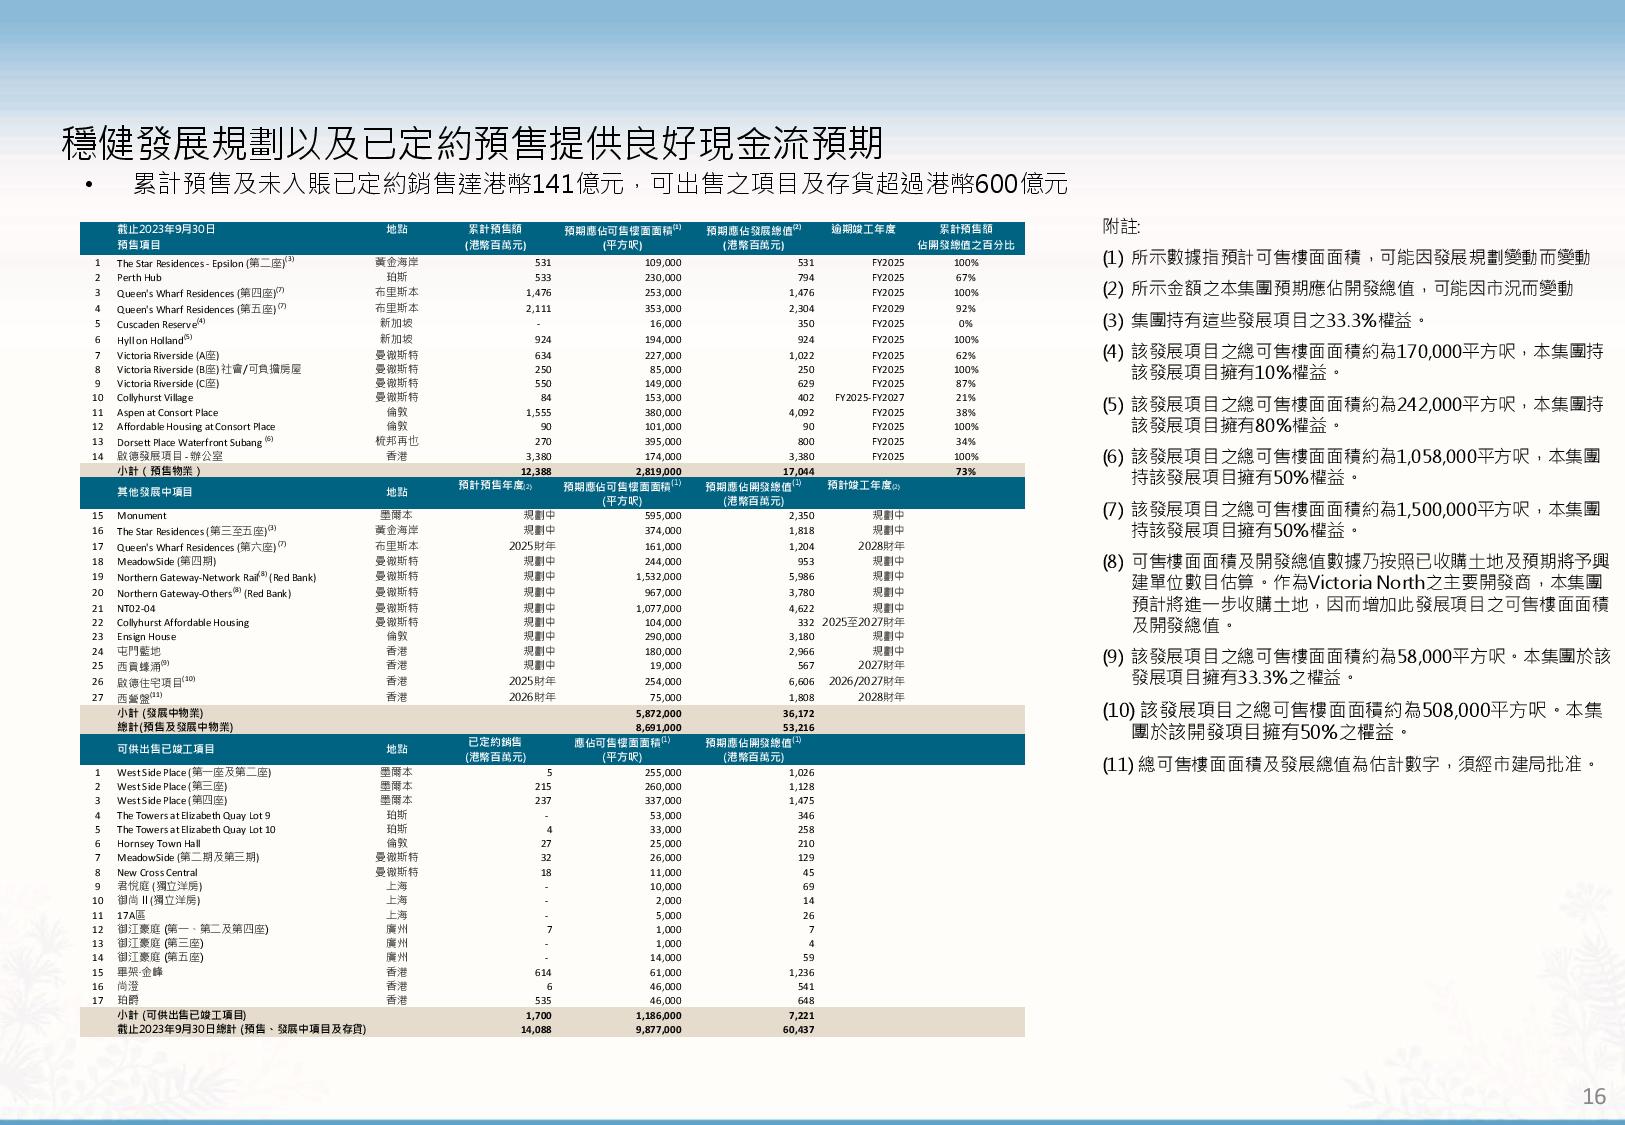Viewport: 1625px width, 1125px height.
Task: Click Victoria Riverside (C座) row name
Action: point(167,383)
